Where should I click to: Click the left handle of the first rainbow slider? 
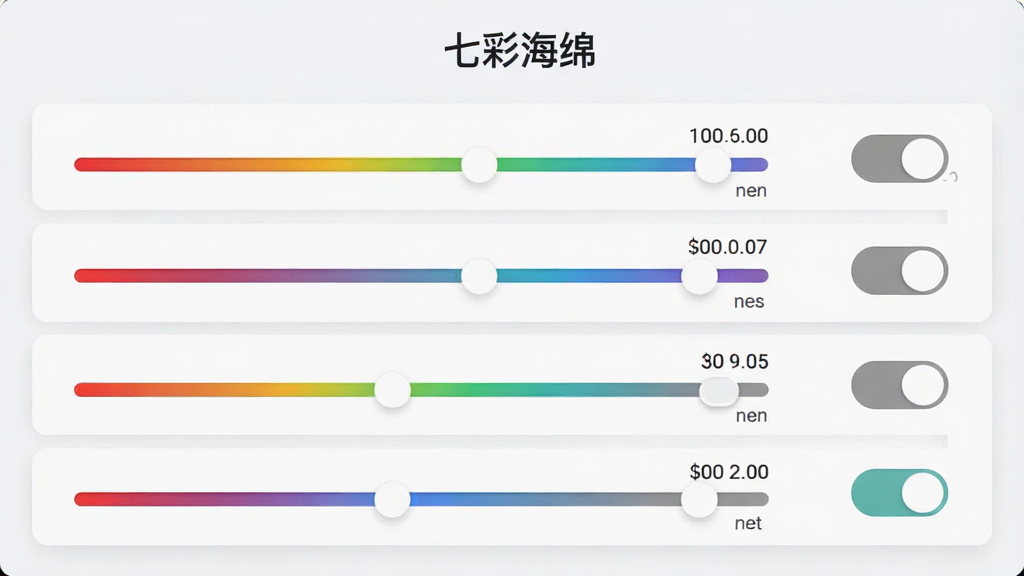pos(479,165)
